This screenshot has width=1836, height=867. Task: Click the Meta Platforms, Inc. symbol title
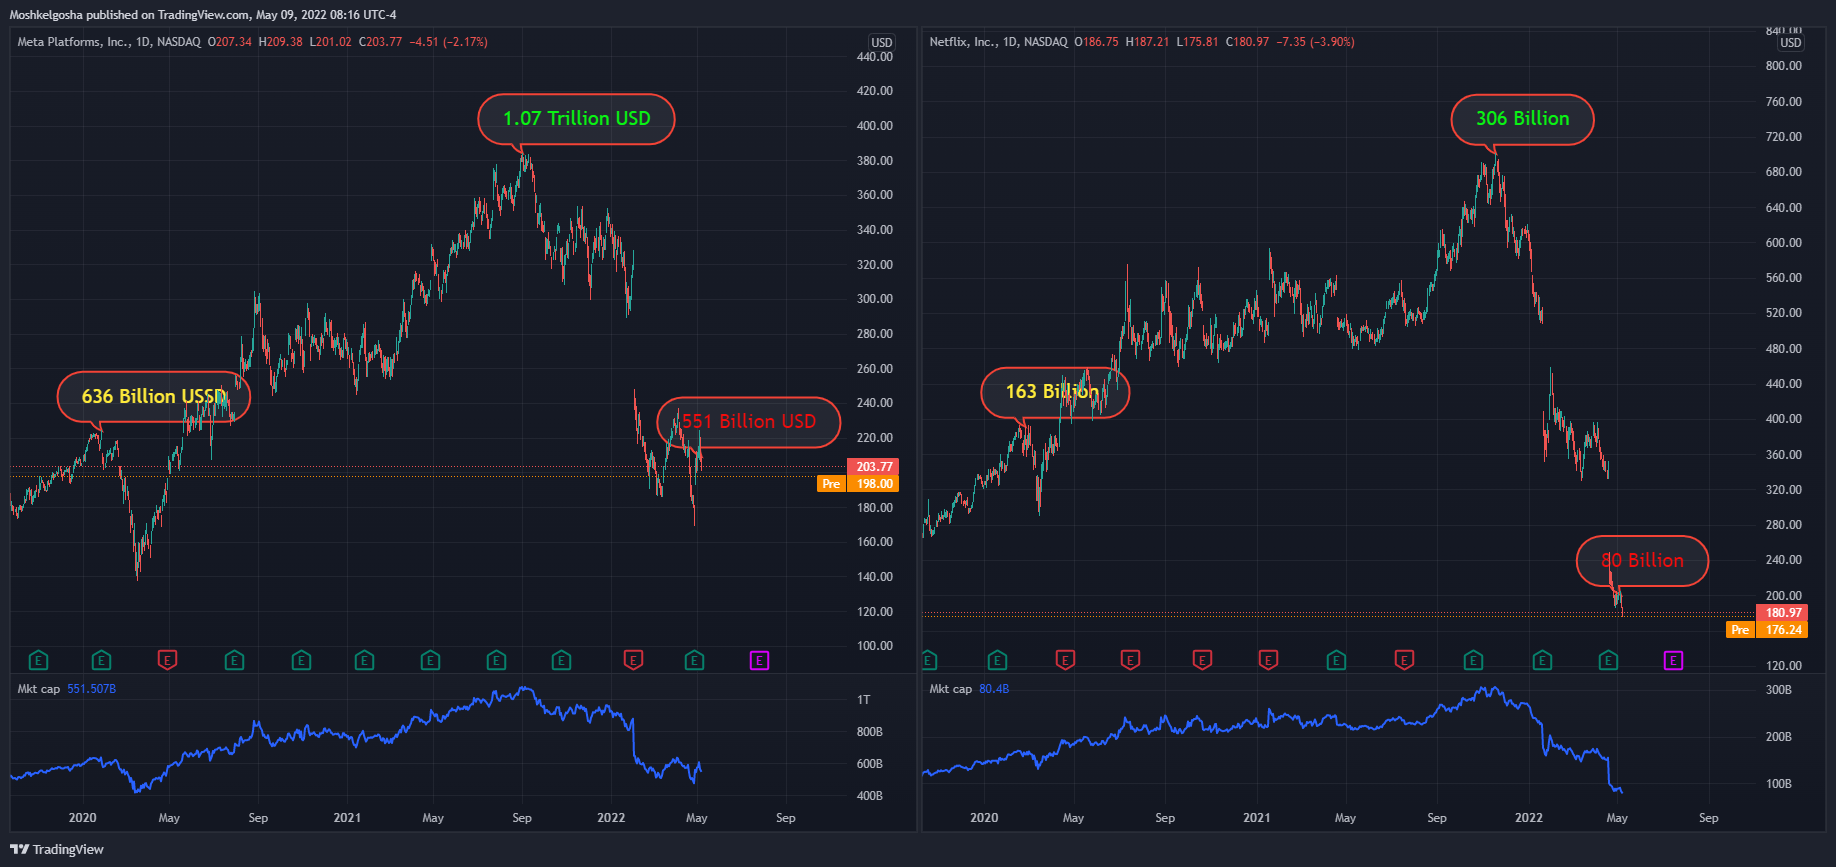73,42
